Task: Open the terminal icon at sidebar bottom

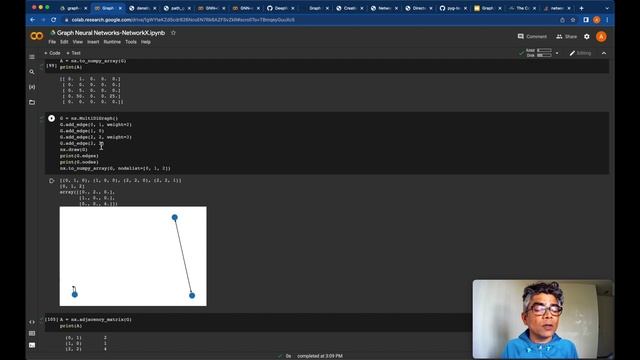Action: 32,345
